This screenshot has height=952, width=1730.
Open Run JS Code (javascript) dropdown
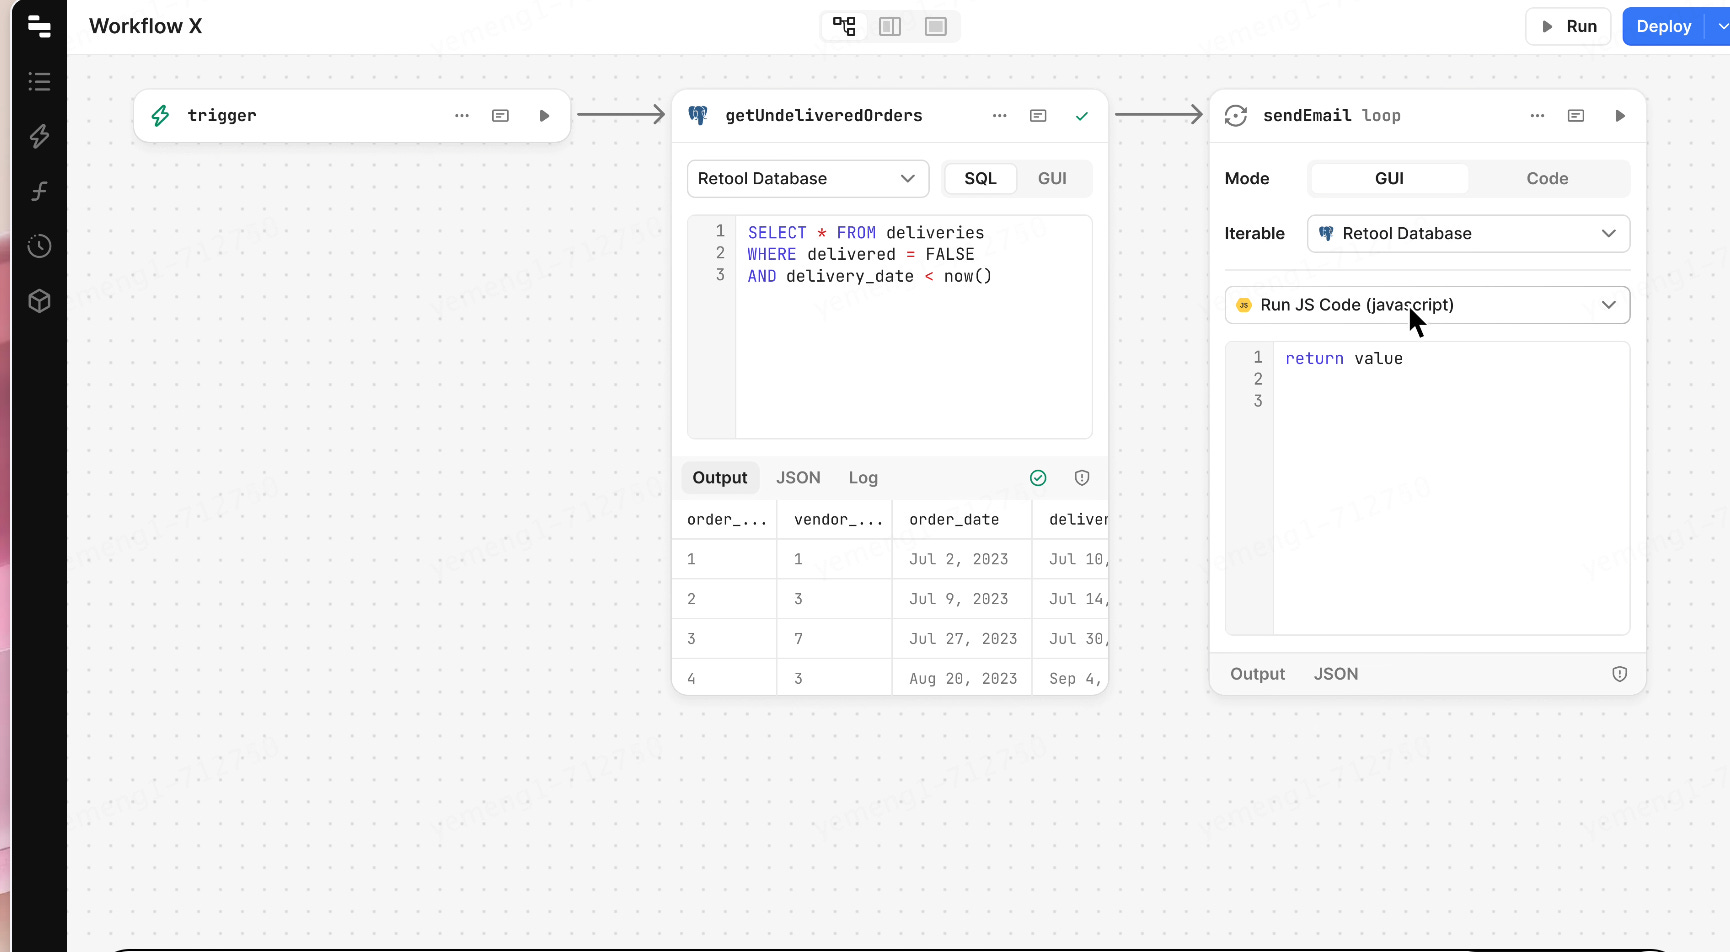pos(1428,305)
